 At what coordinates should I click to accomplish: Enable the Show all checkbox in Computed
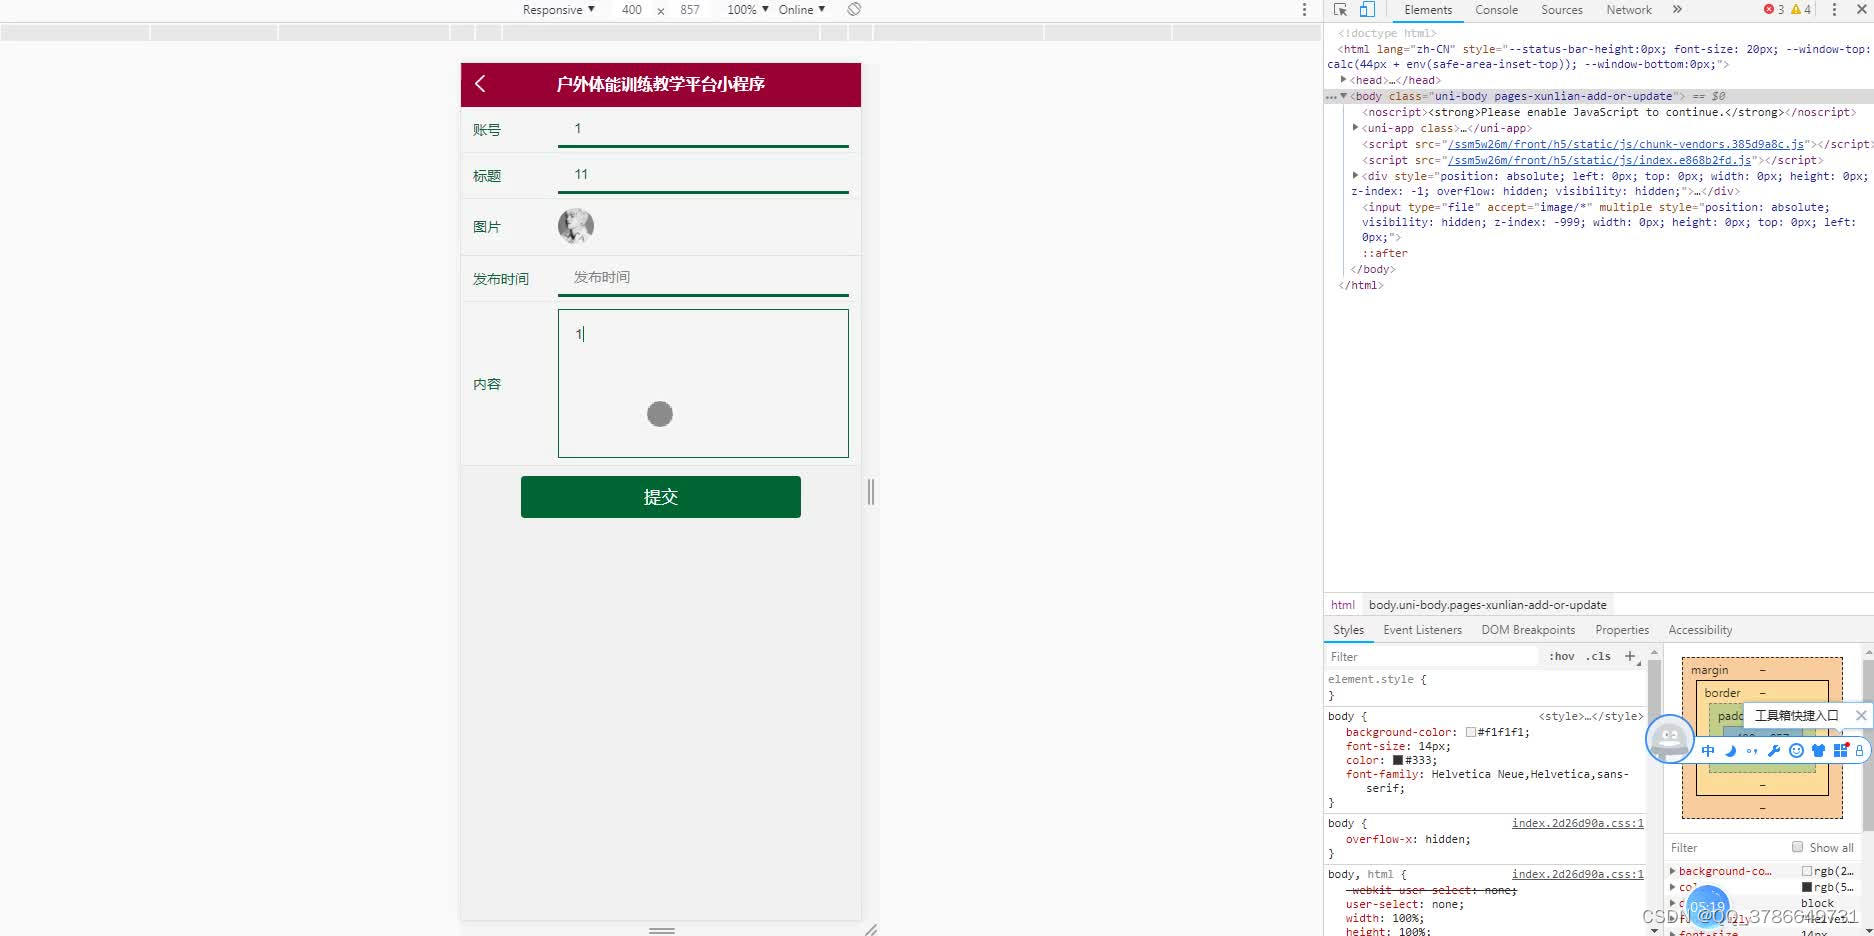(x=1797, y=847)
